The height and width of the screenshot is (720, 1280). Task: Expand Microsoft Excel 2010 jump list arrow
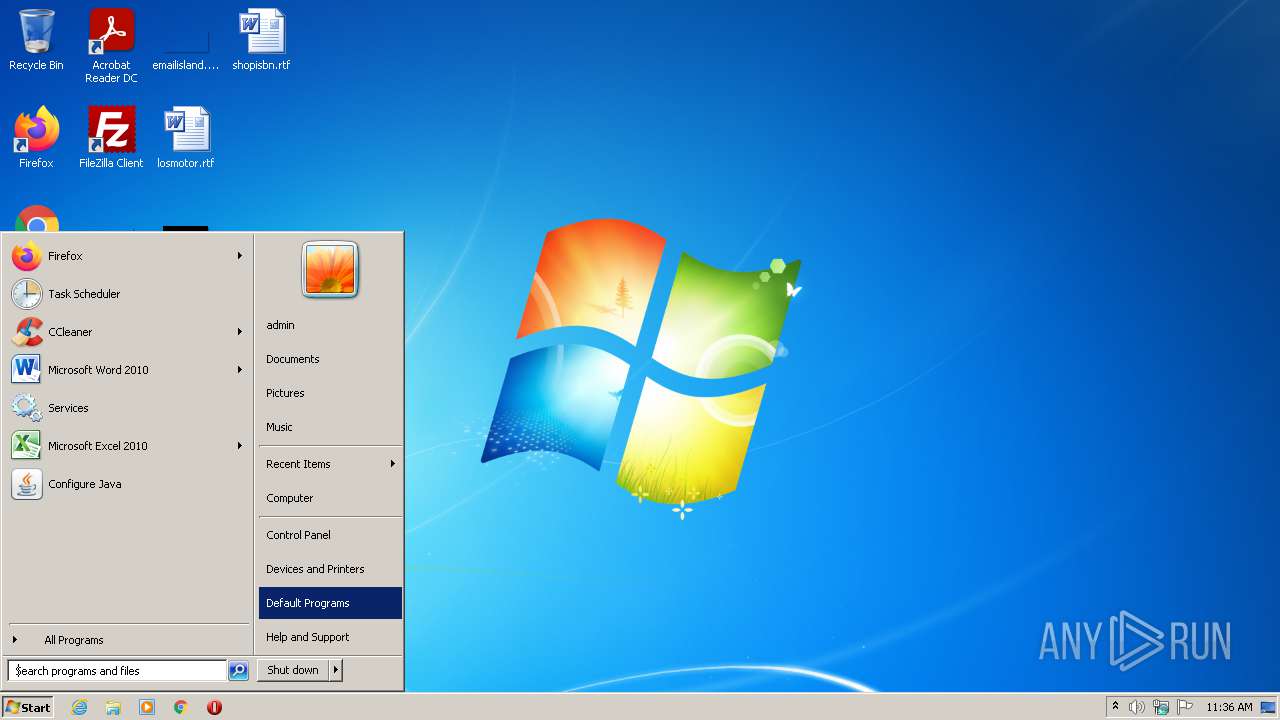(240, 446)
